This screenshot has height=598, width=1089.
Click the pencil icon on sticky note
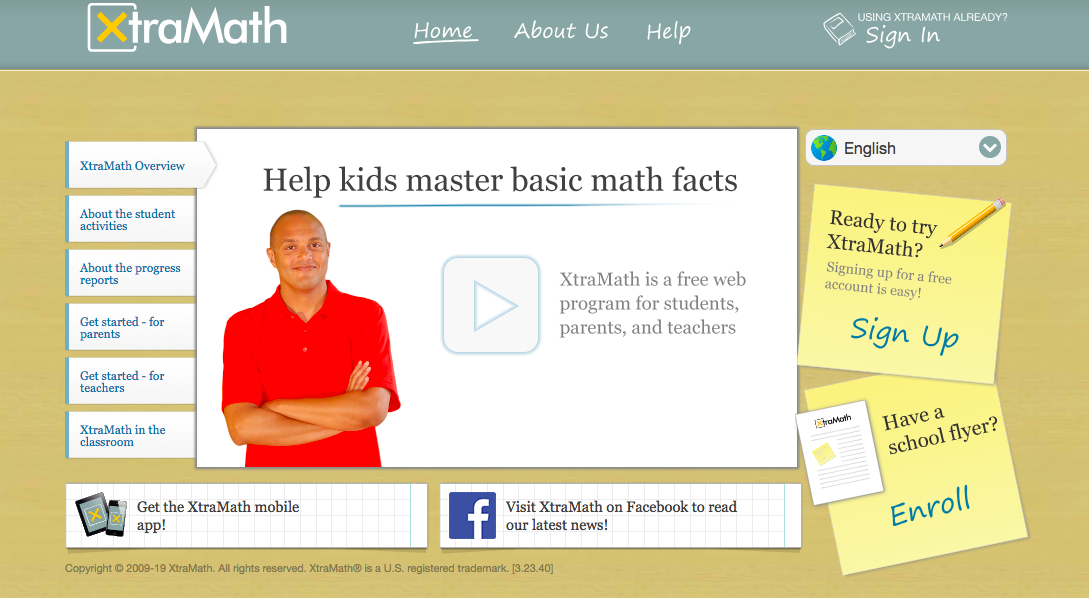pos(972,222)
